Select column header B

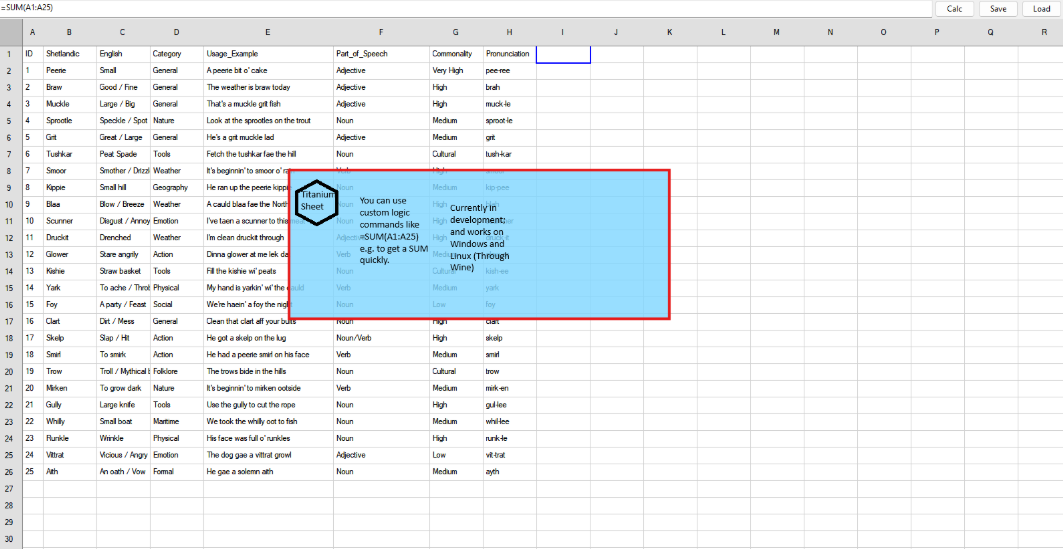tap(69, 32)
